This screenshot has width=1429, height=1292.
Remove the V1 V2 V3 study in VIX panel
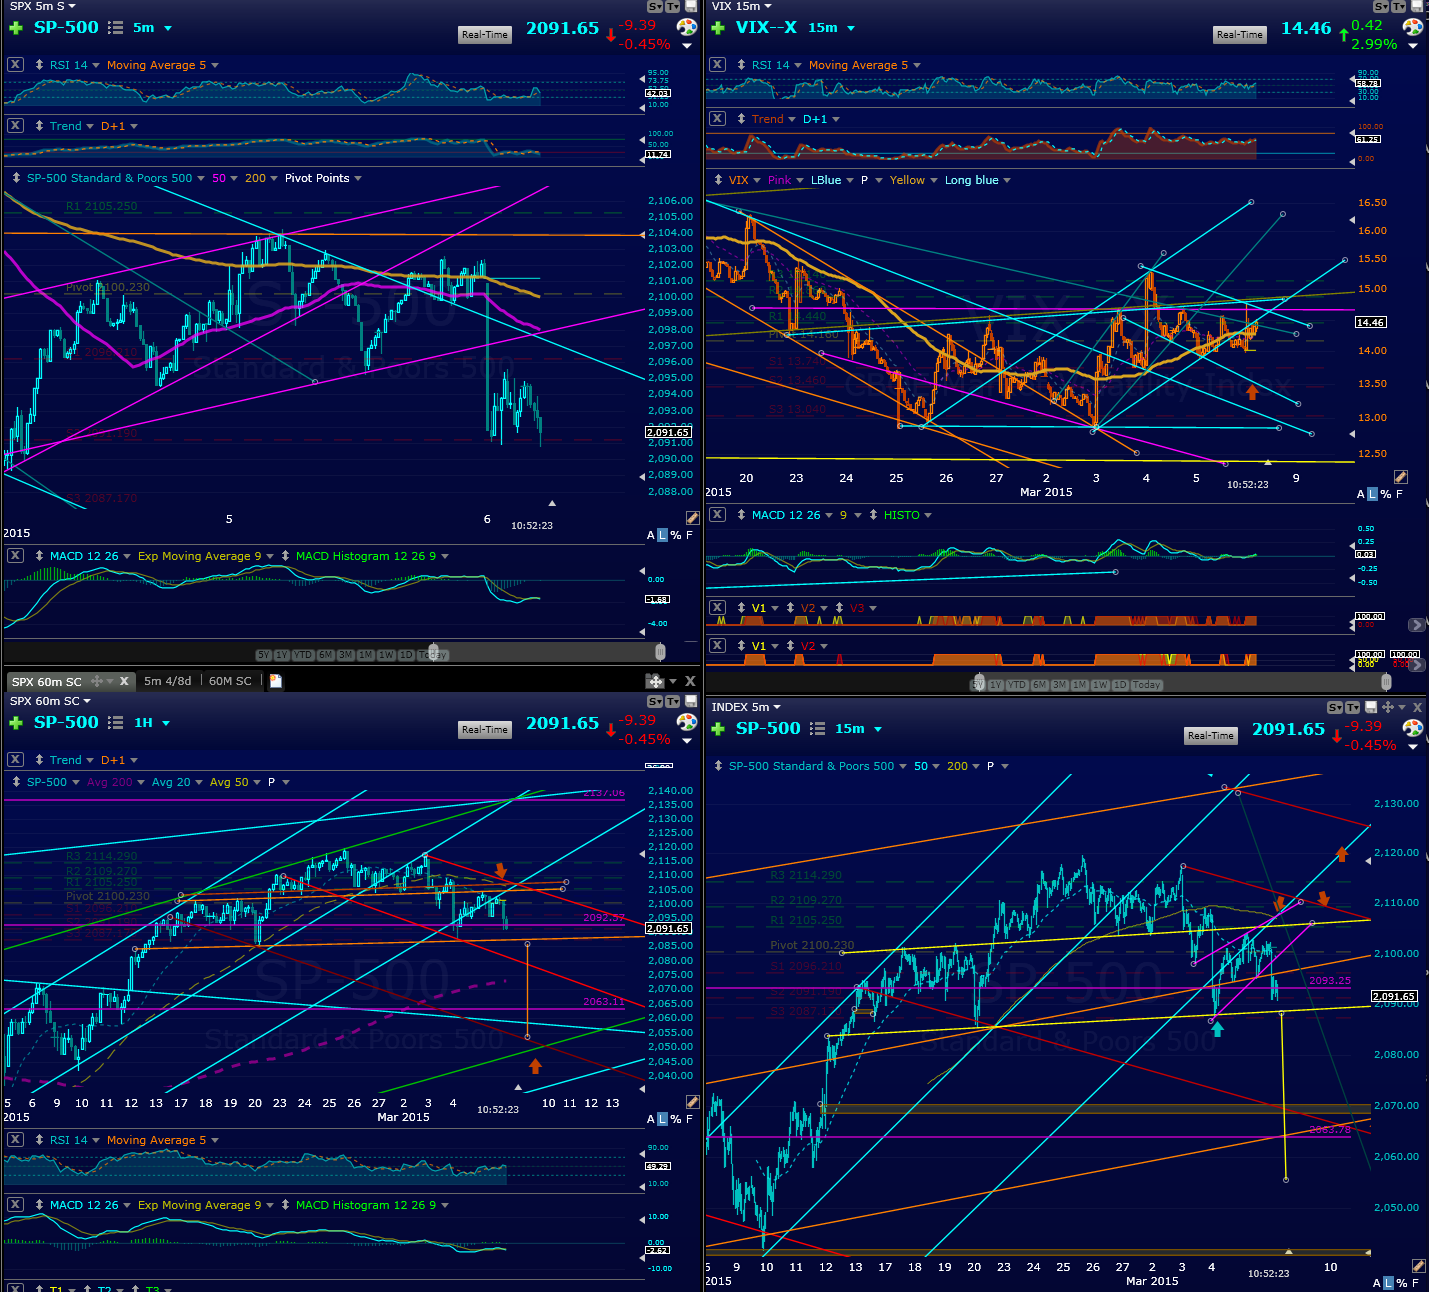tap(717, 607)
